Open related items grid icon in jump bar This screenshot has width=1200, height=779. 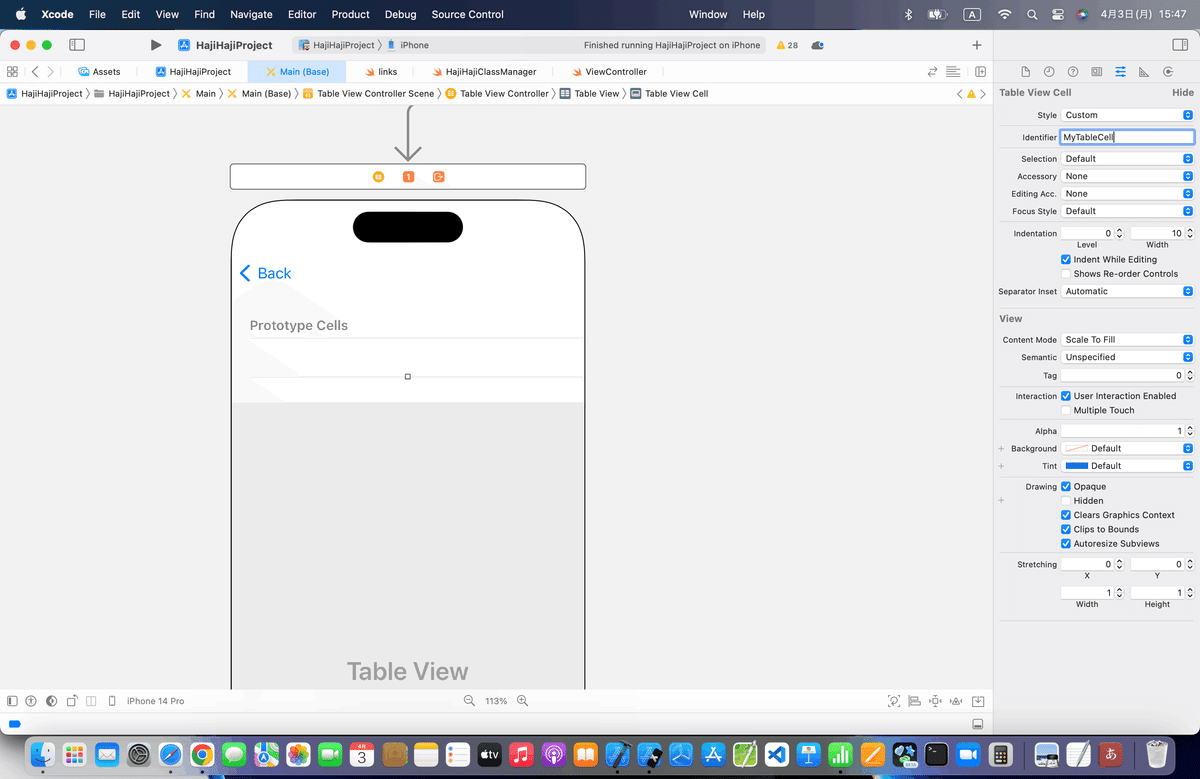coord(12,72)
